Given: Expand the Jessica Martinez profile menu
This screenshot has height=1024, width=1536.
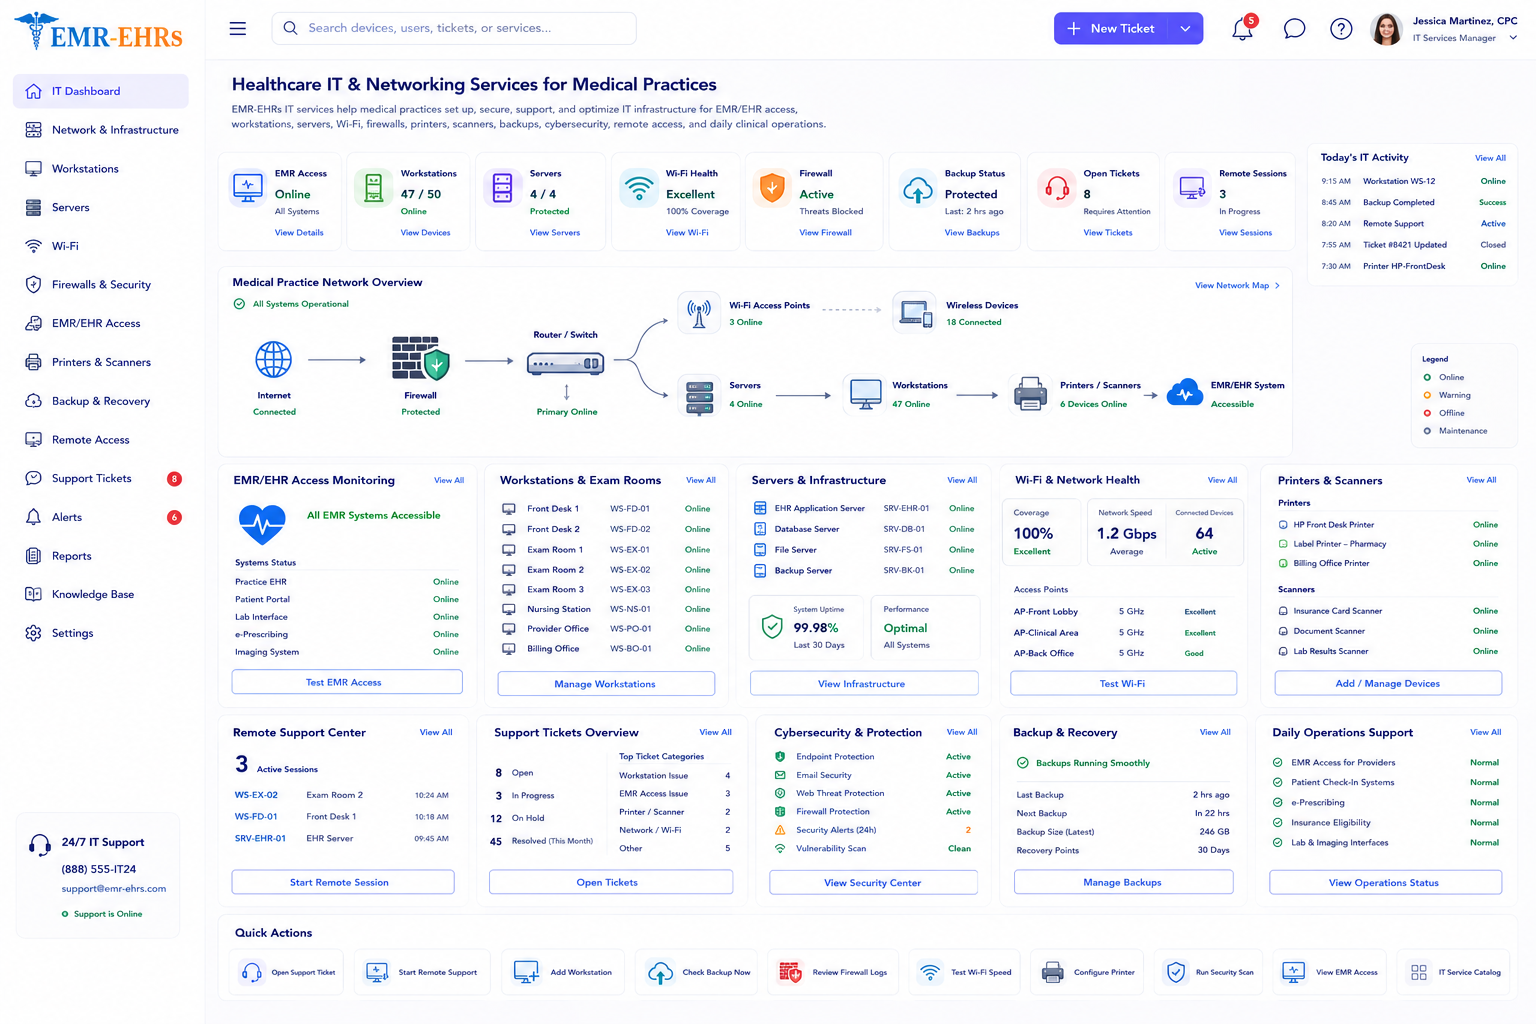Looking at the screenshot, I should (1513, 38).
